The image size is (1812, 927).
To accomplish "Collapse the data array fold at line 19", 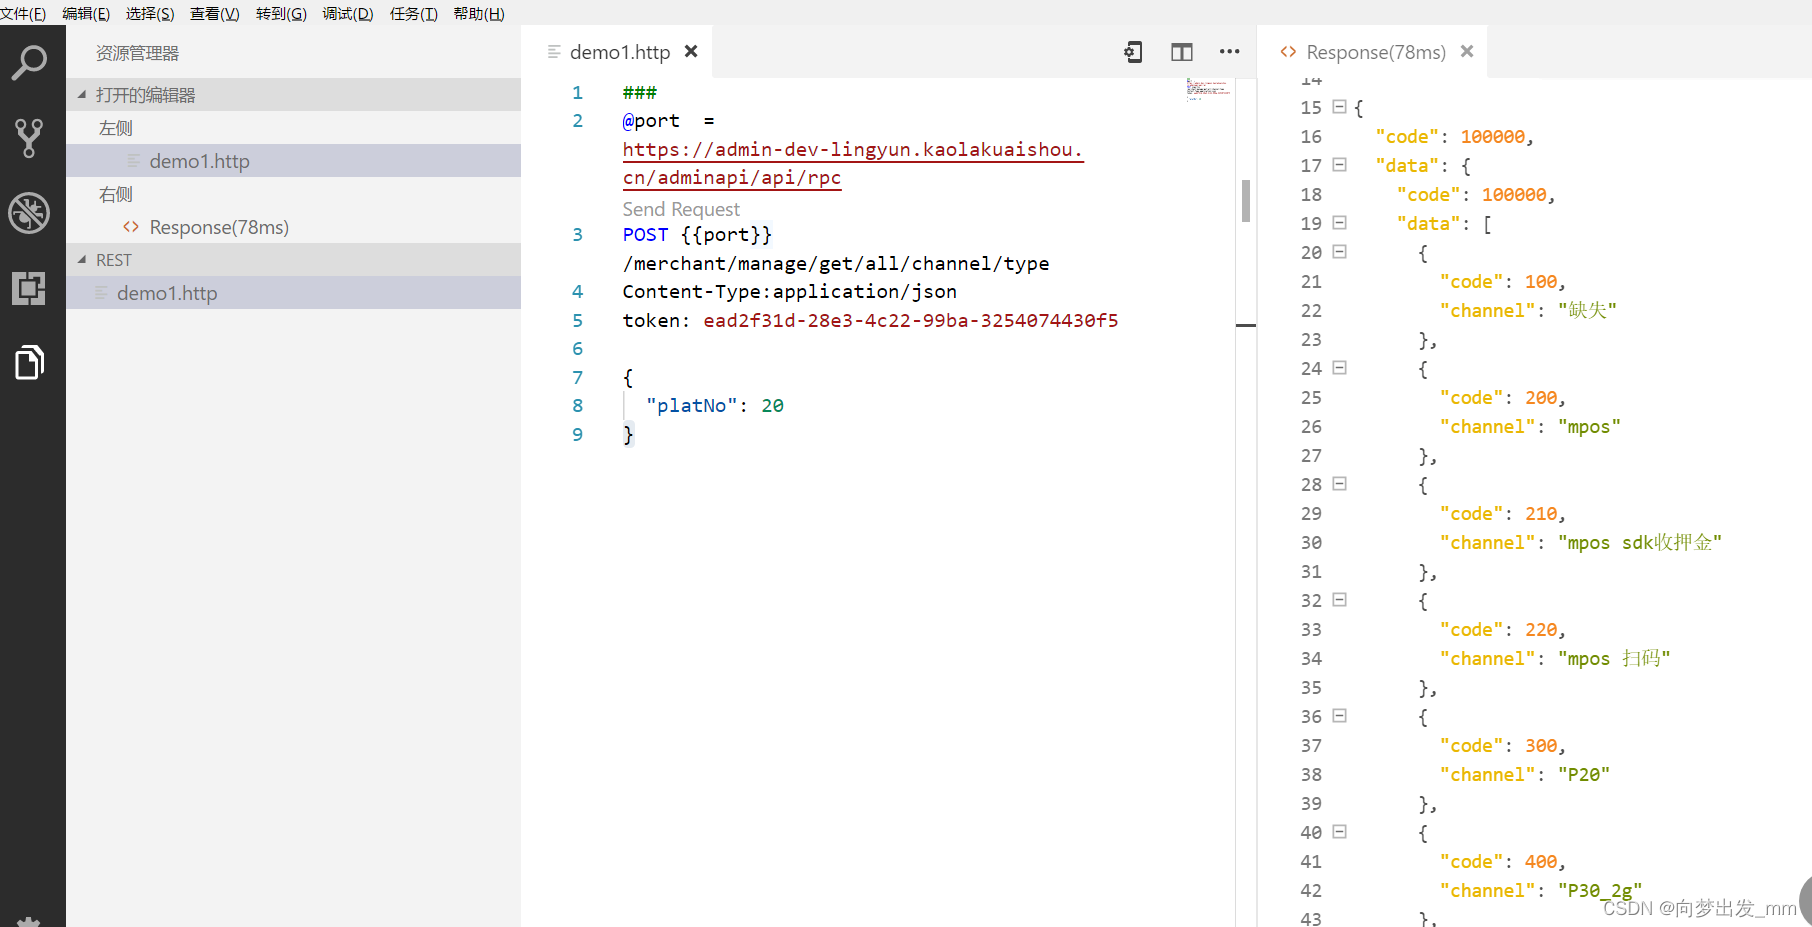I will point(1340,222).
